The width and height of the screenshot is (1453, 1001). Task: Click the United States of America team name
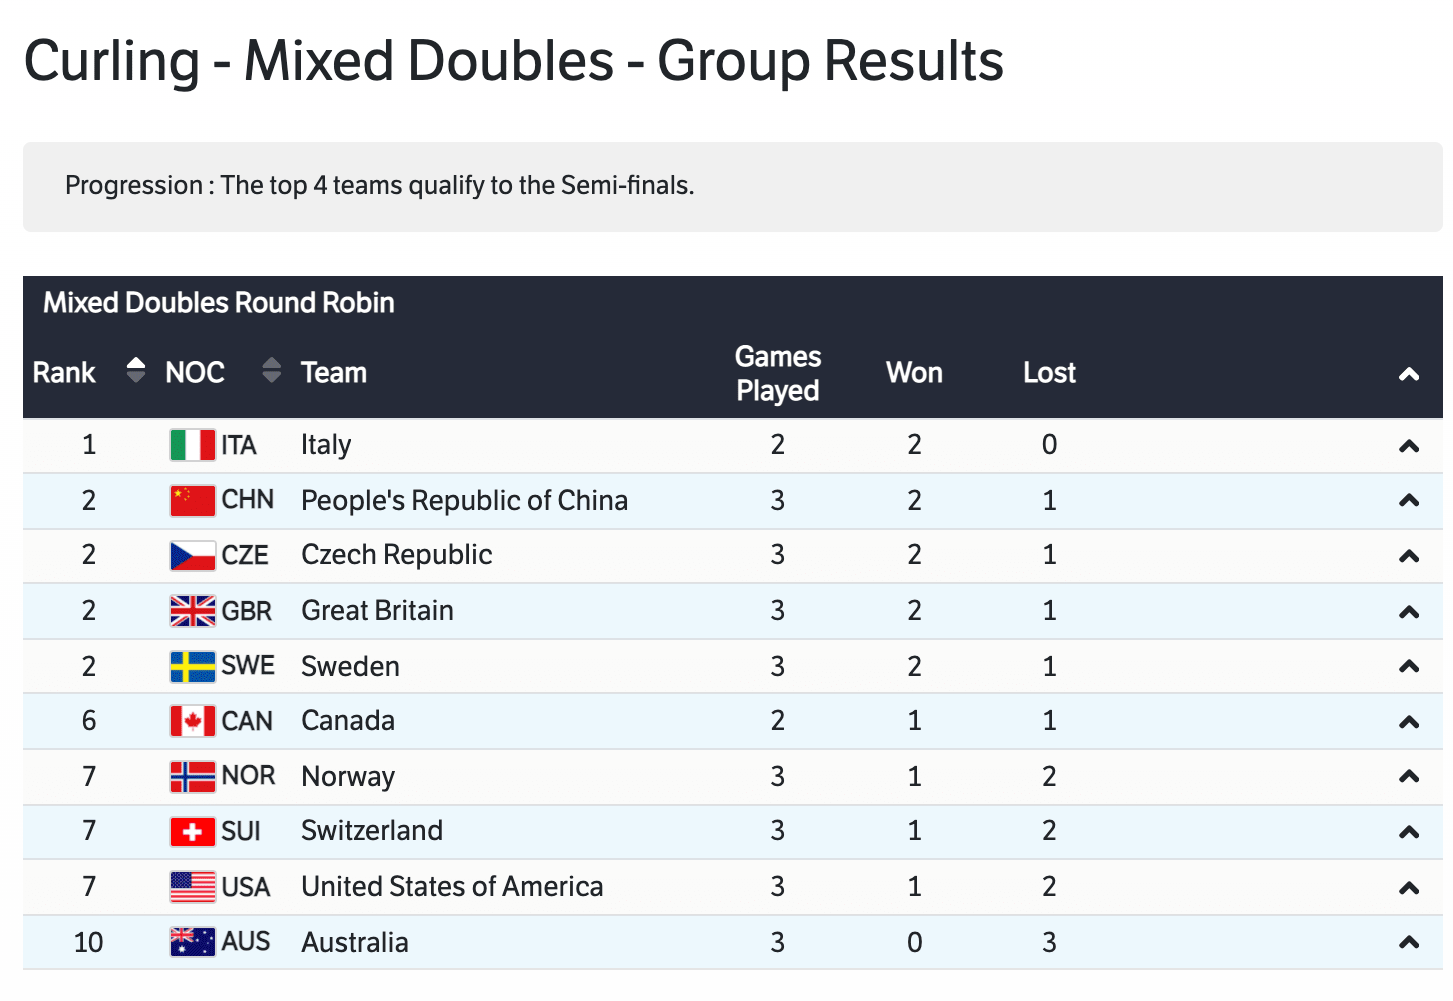point(452,887)
